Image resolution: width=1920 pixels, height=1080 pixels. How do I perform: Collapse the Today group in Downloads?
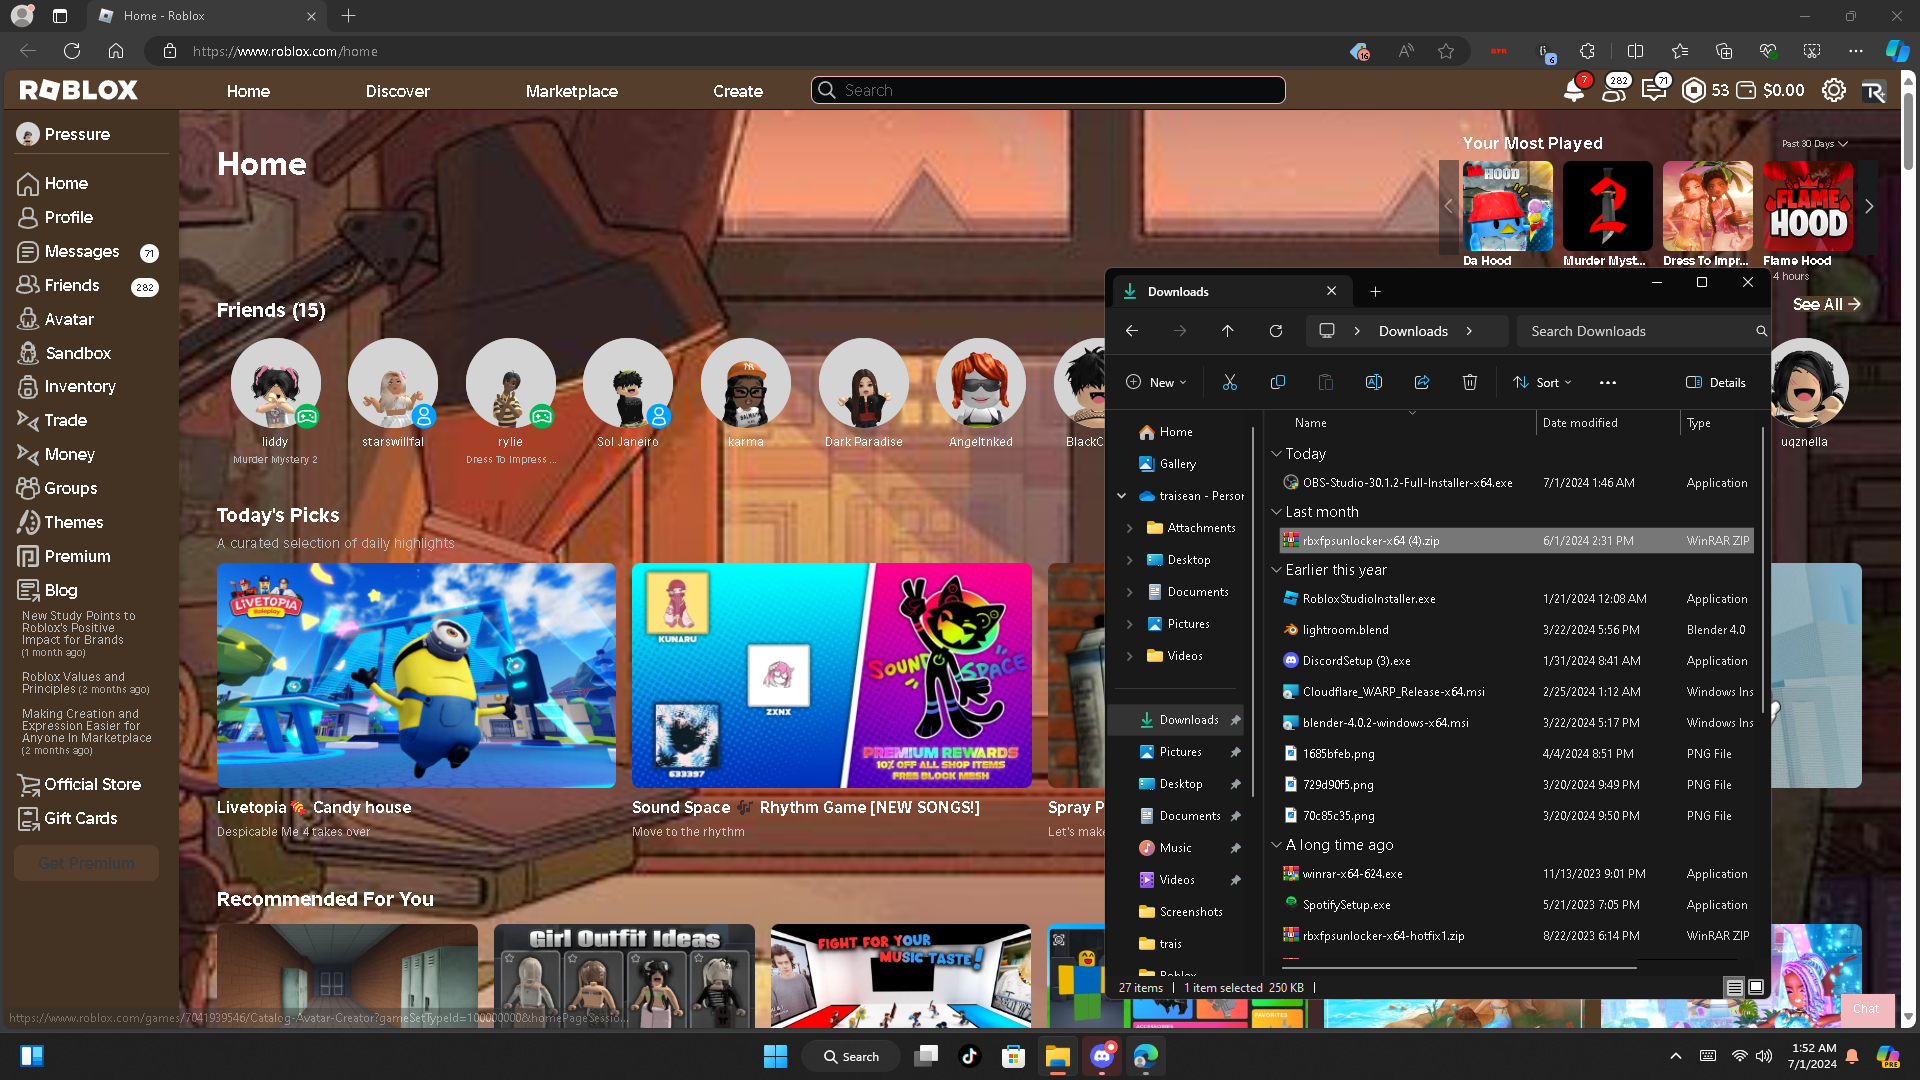[x=1276, y=454]
